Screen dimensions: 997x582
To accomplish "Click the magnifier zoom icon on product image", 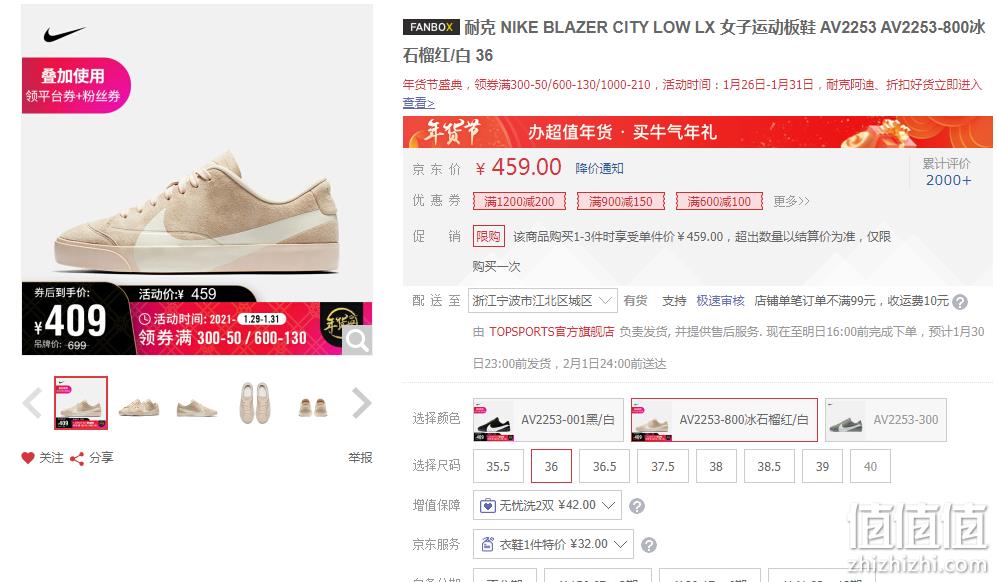I will click(x=357, y=340).
